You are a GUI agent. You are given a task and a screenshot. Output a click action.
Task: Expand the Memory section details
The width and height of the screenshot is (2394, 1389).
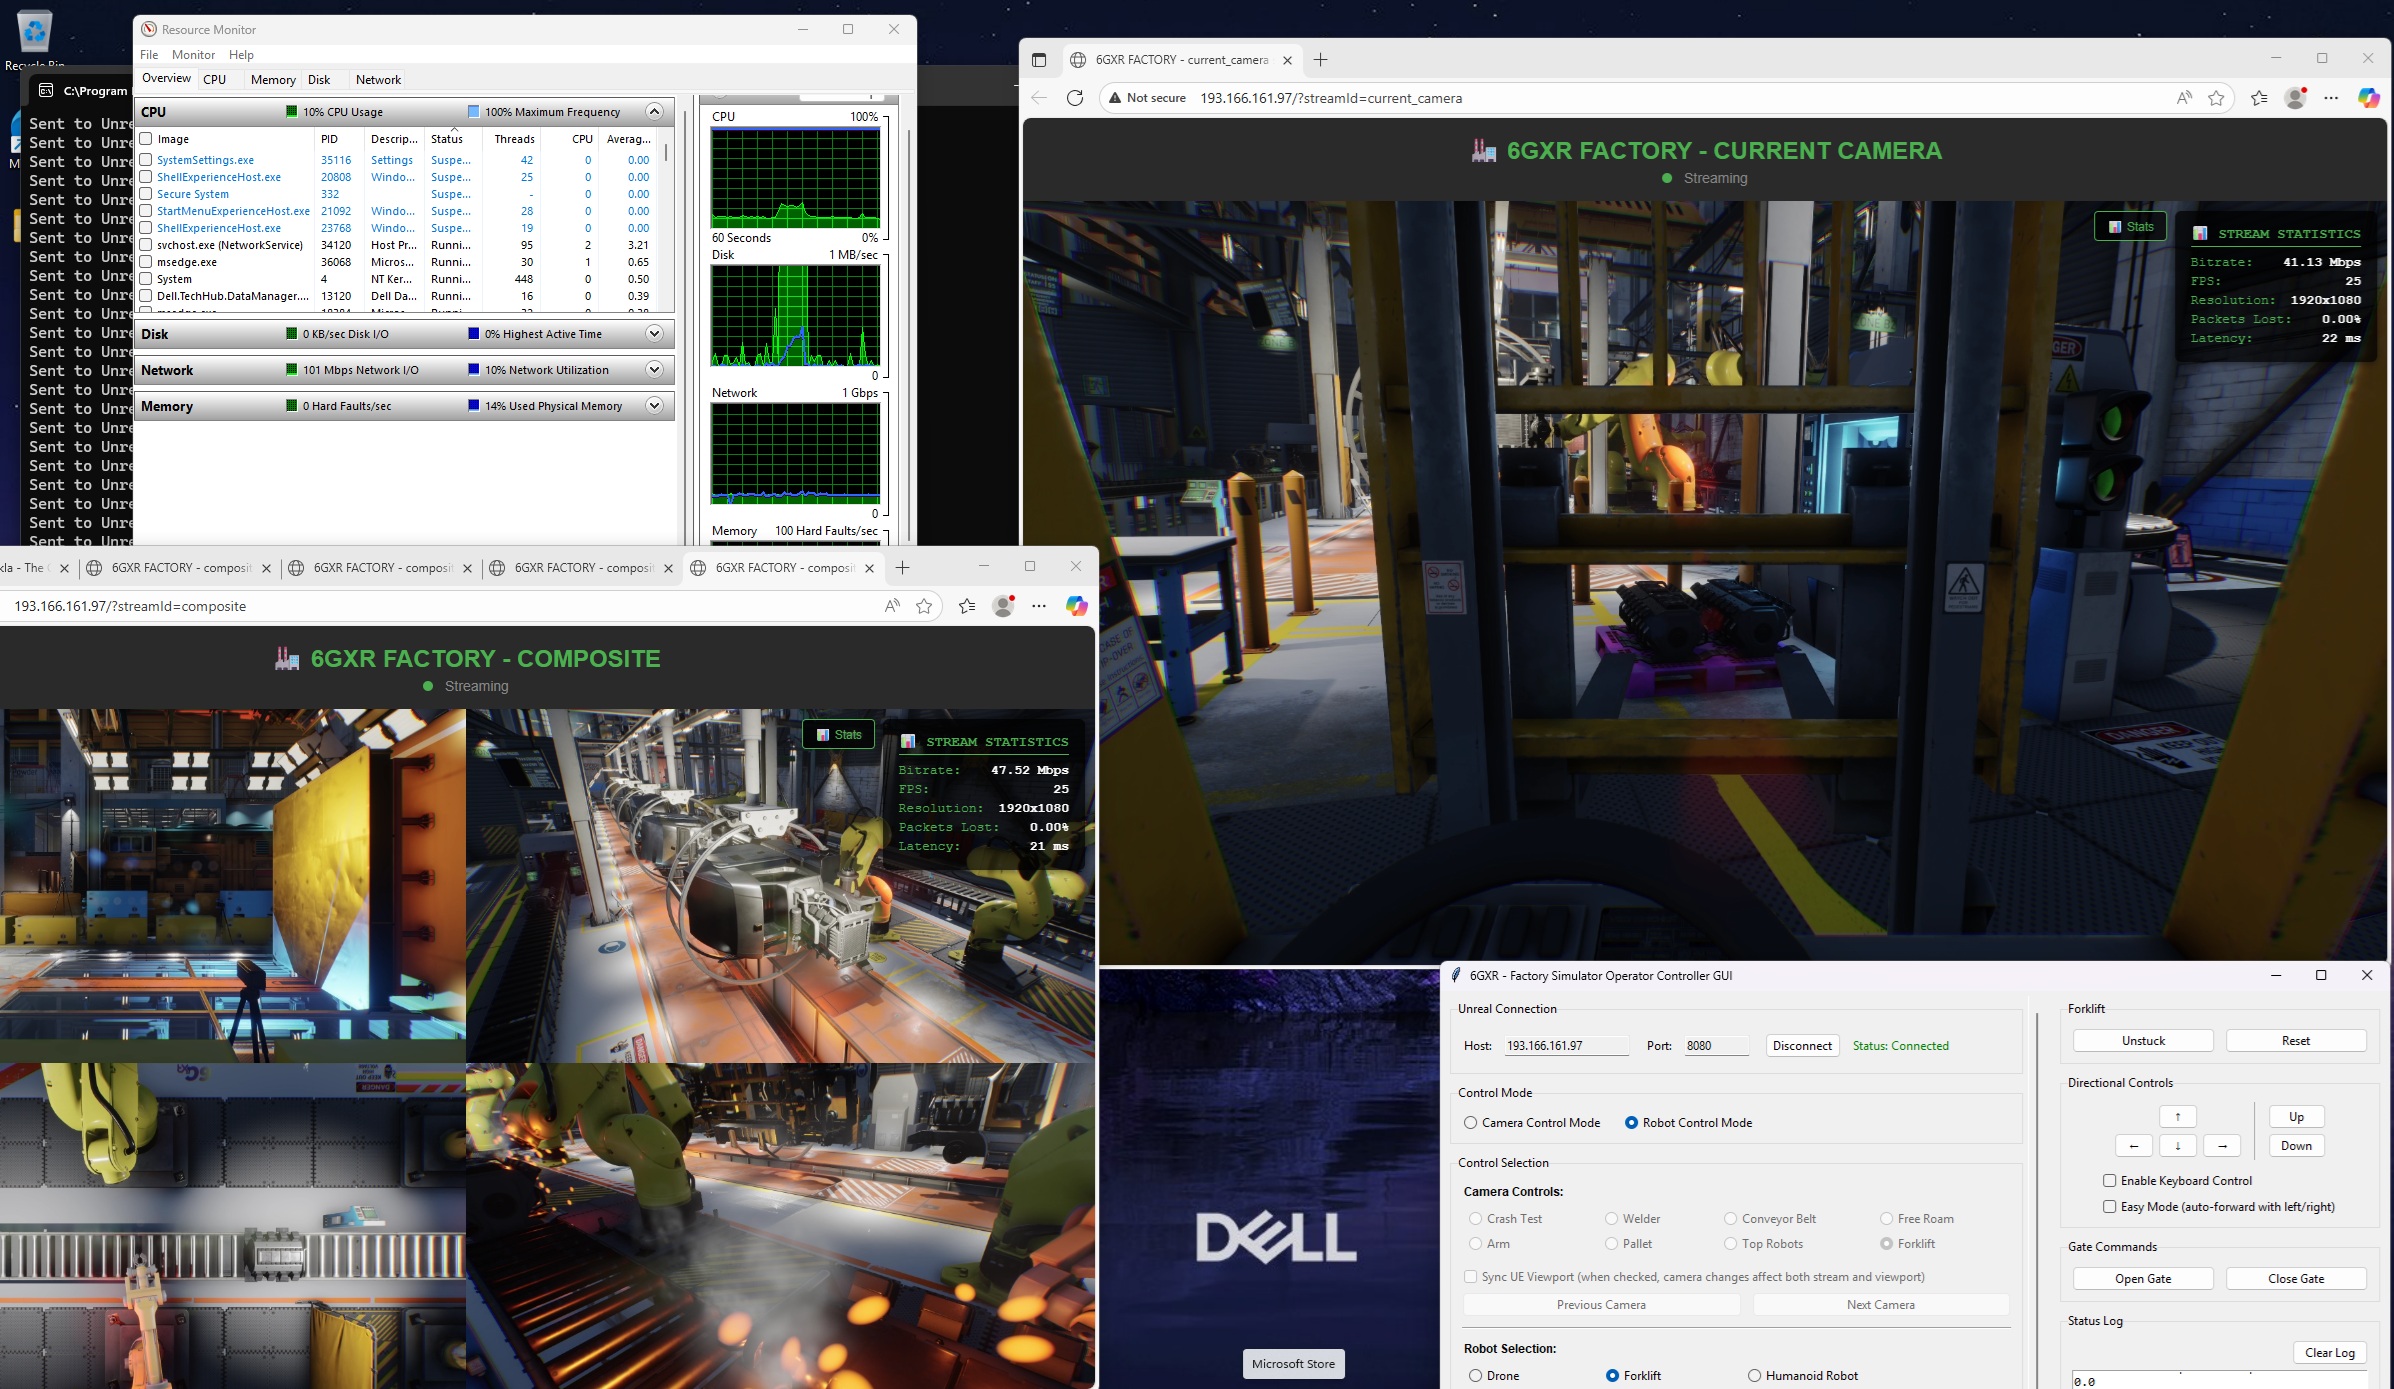tap(655, 405)
